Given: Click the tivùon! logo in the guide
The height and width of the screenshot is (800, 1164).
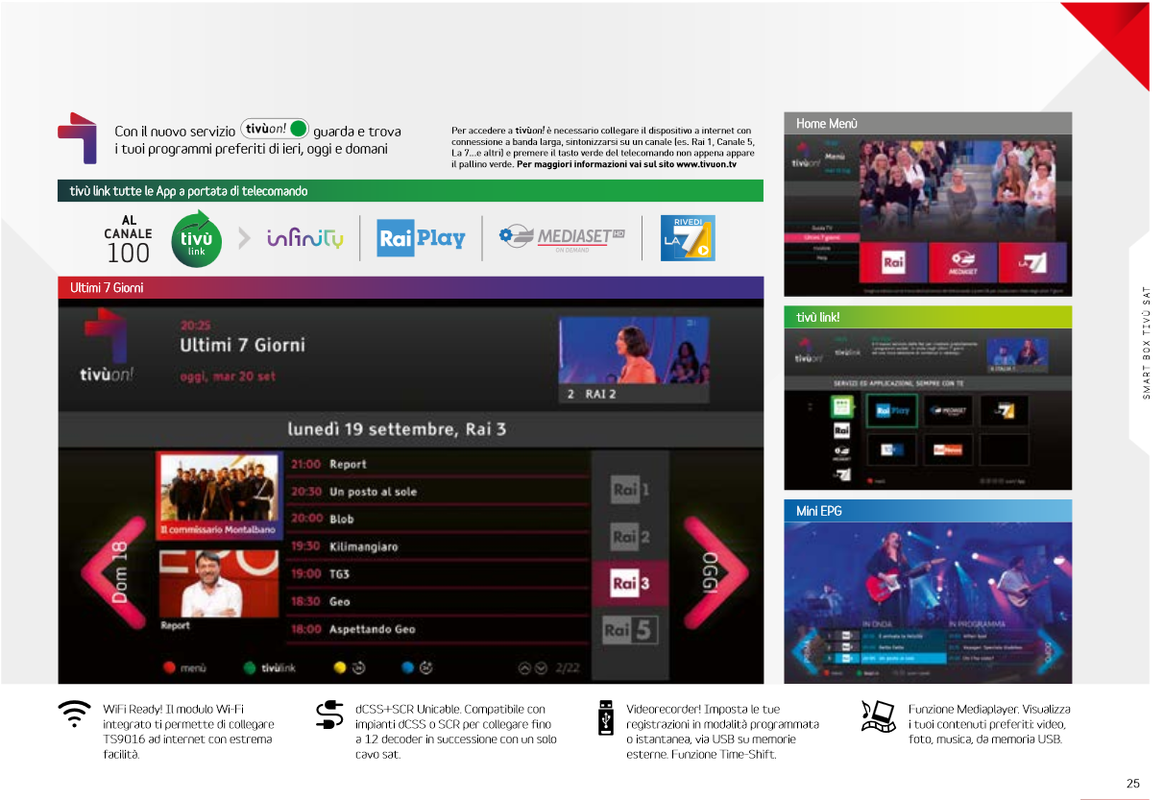Looking at the screenshot, I should click(106, 345).
